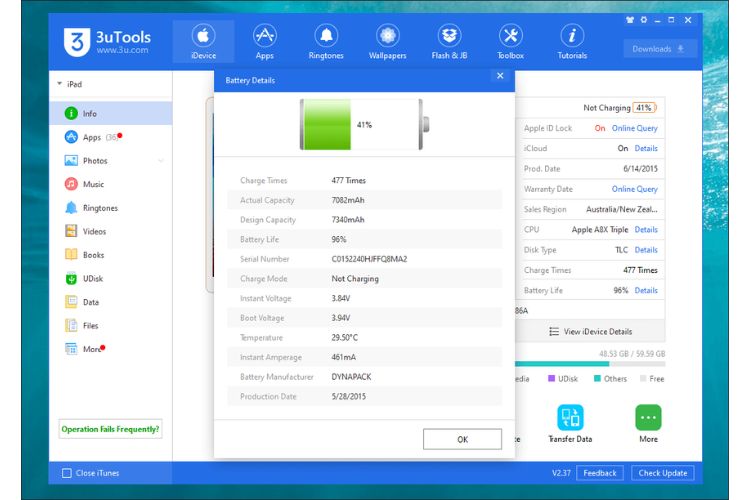Select Books in the sidebar

pos(111,255)
